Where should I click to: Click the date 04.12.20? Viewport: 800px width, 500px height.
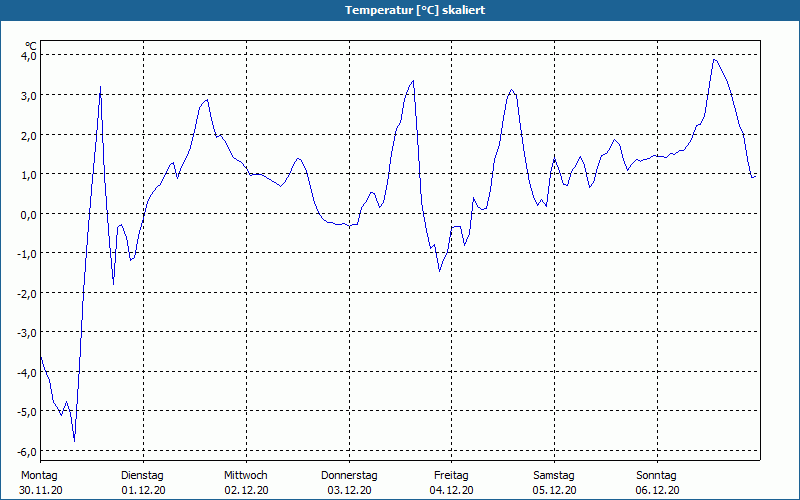[452, 490]
